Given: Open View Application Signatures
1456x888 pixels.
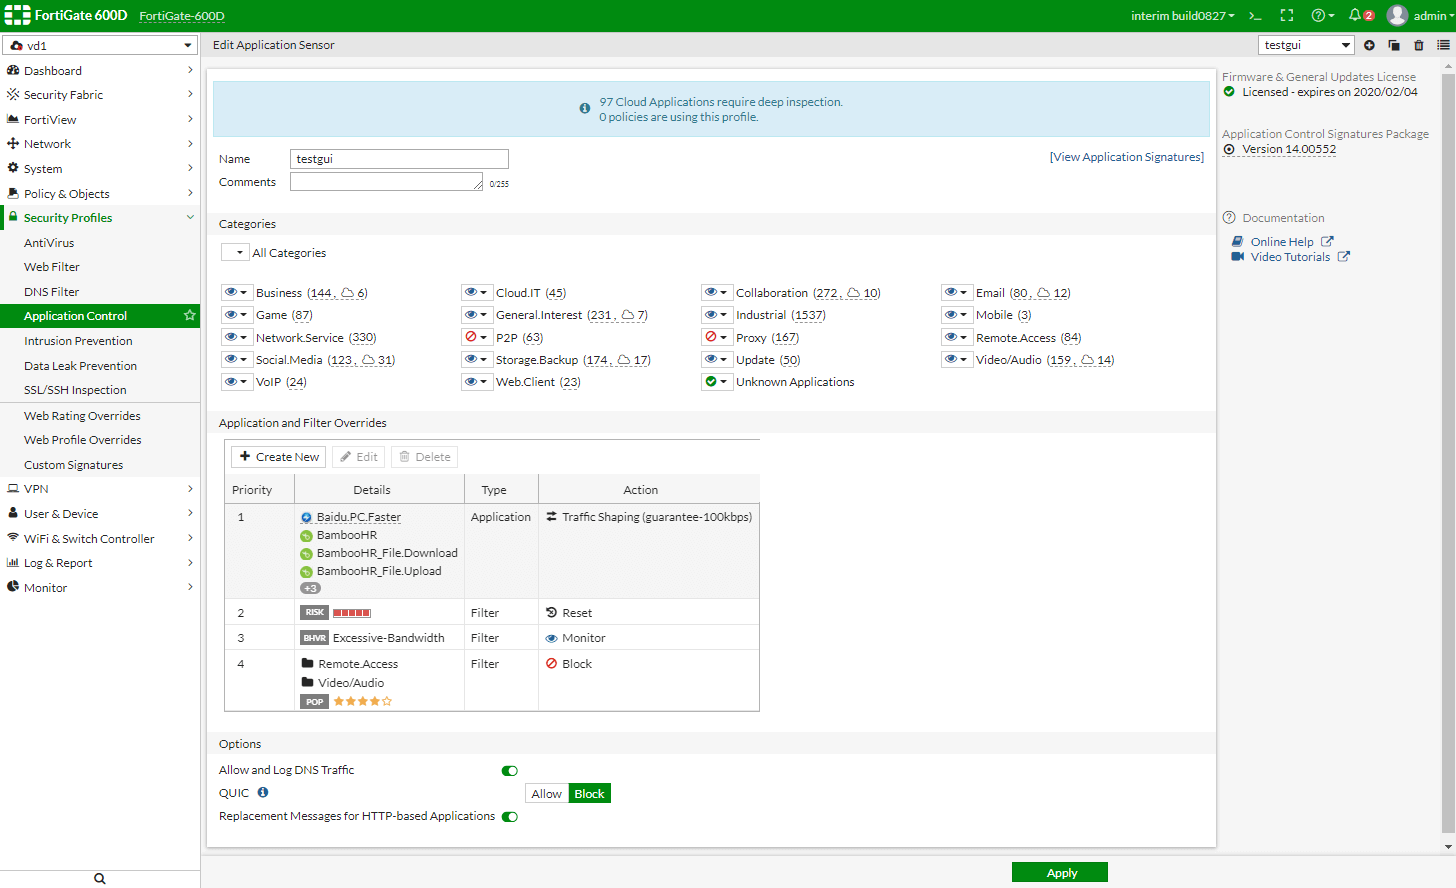Looking at the screenshot, I should point(1126,157).
